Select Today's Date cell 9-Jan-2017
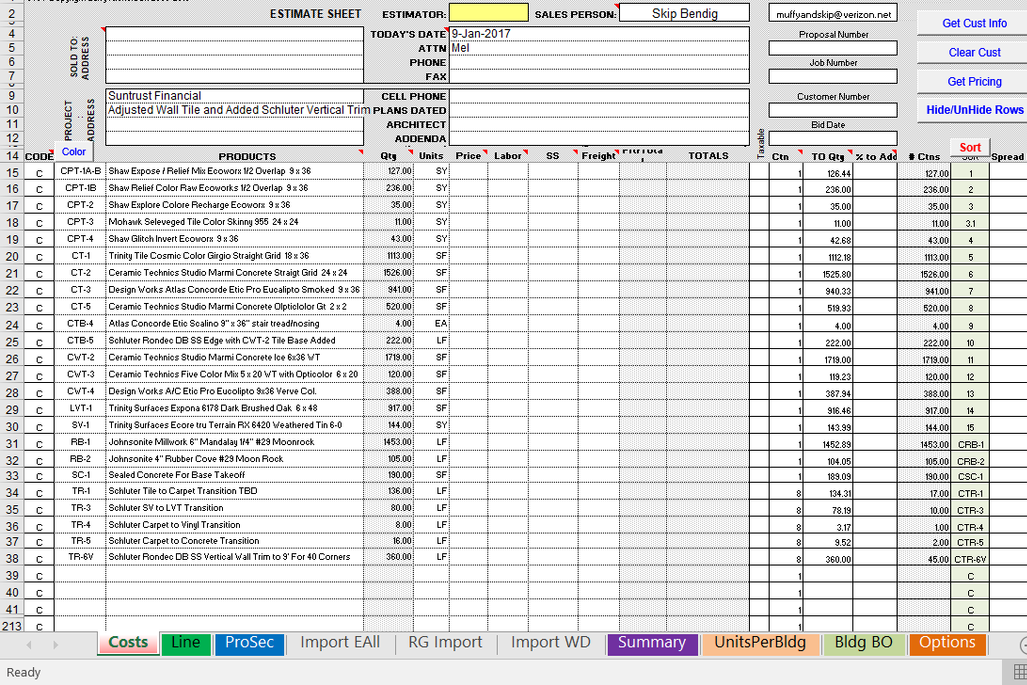 pyautogui.click(x=599, y=34)
